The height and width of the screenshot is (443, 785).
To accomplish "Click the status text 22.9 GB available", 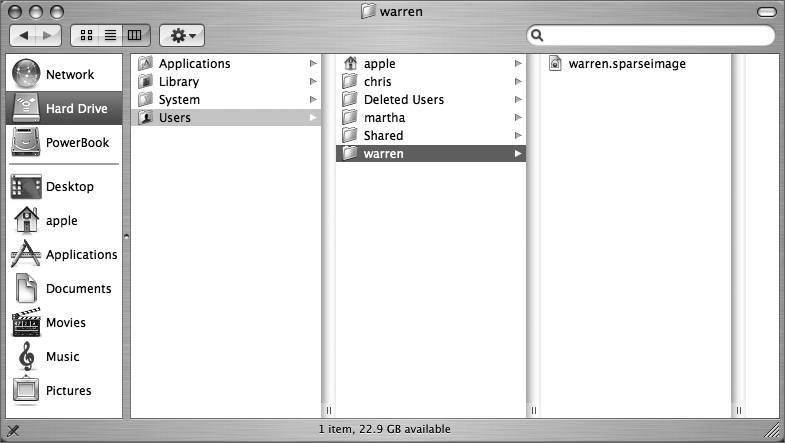I will point(405,429).
